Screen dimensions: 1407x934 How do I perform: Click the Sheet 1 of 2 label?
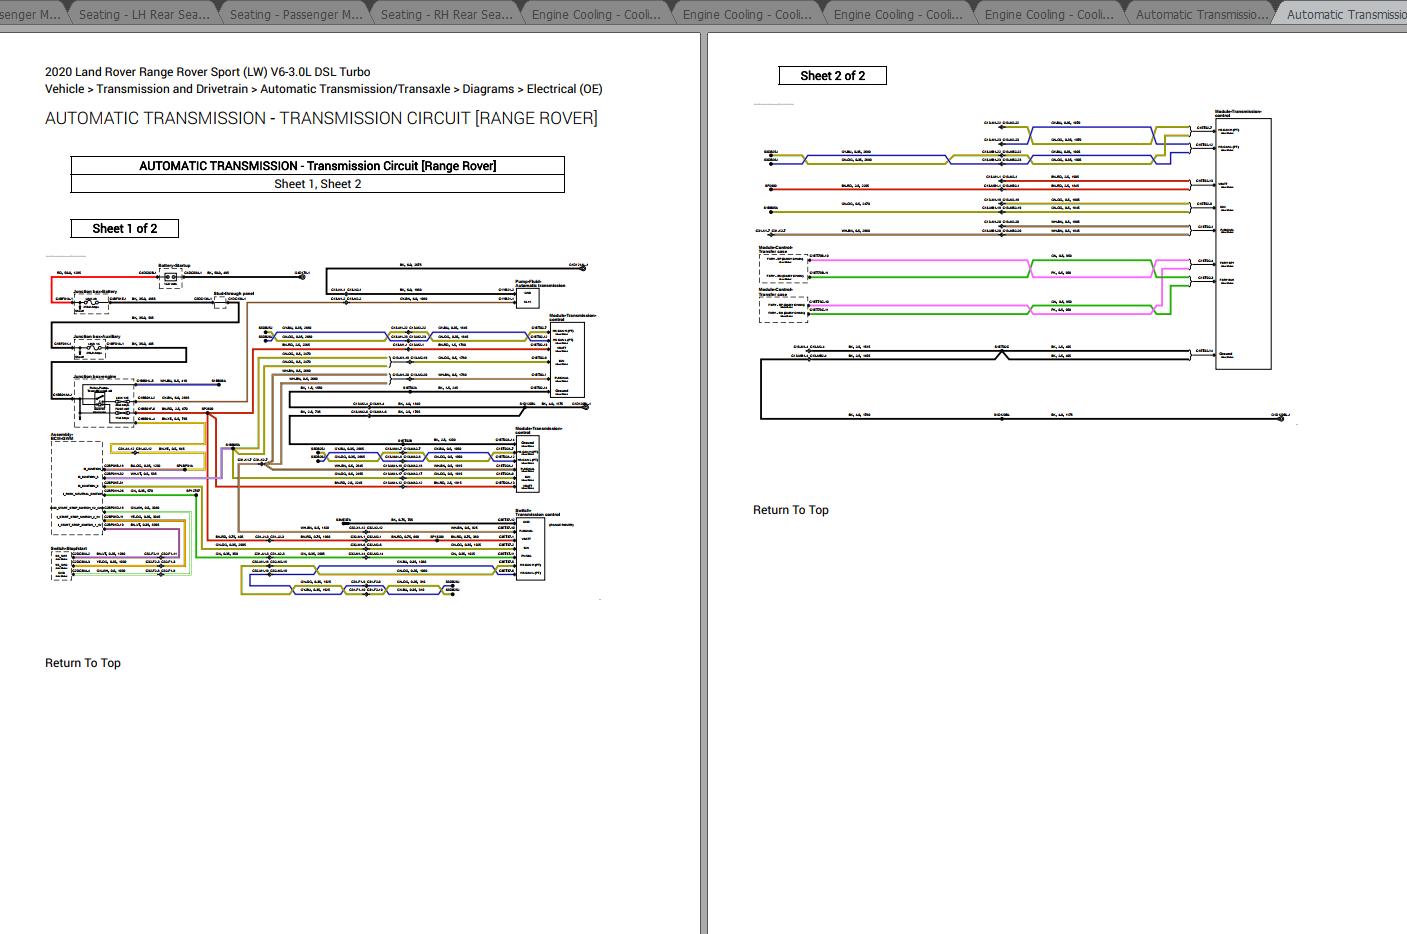(123, 228)
